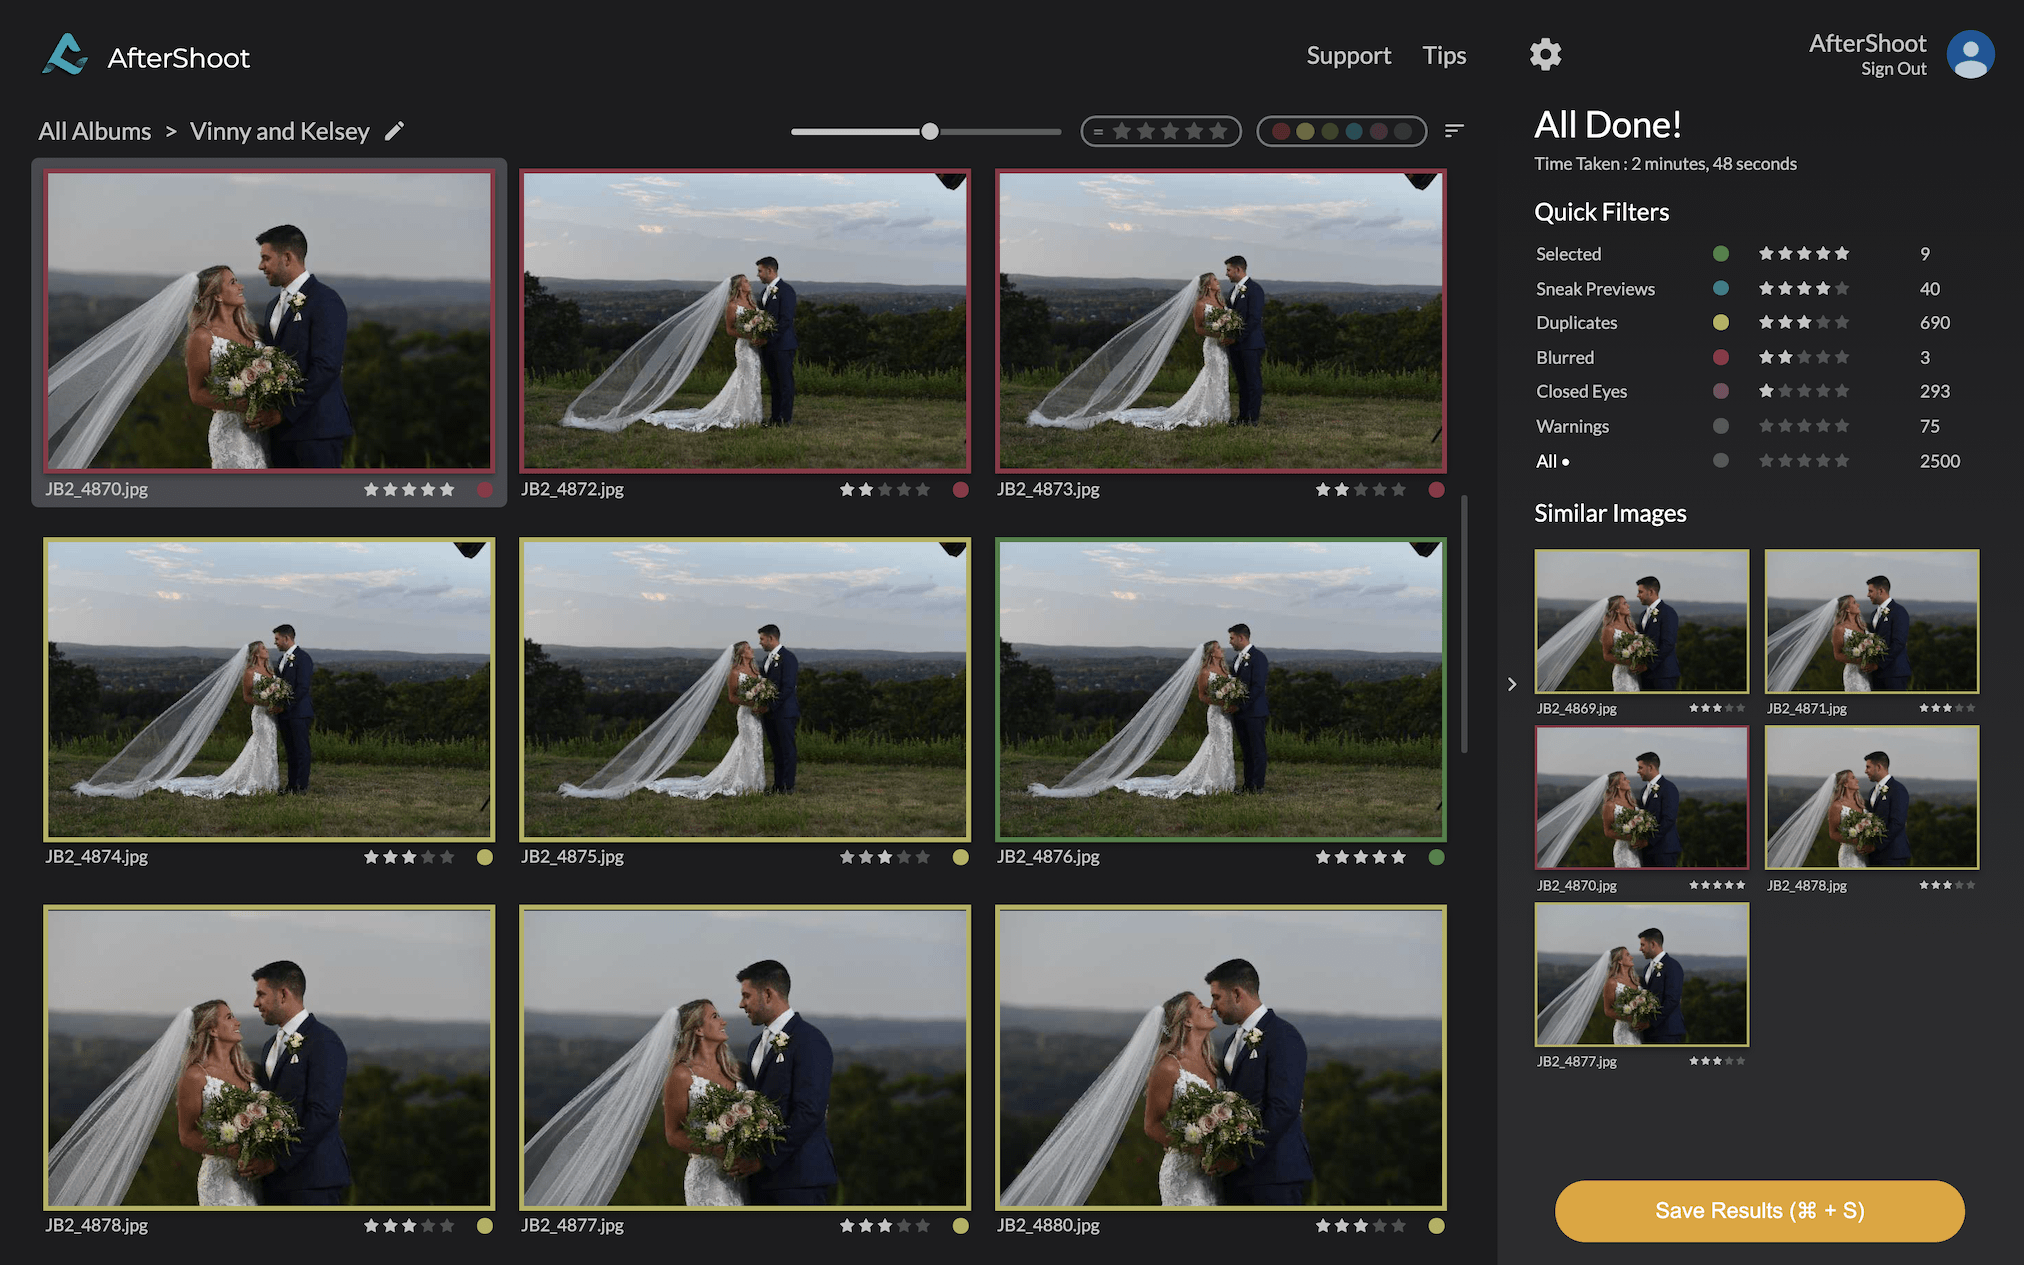The height and width of the screenshot is (1265, 2024).
Task: Select the JB2_4874.jpg thumbnail
Action: click(x=269, y=689)
